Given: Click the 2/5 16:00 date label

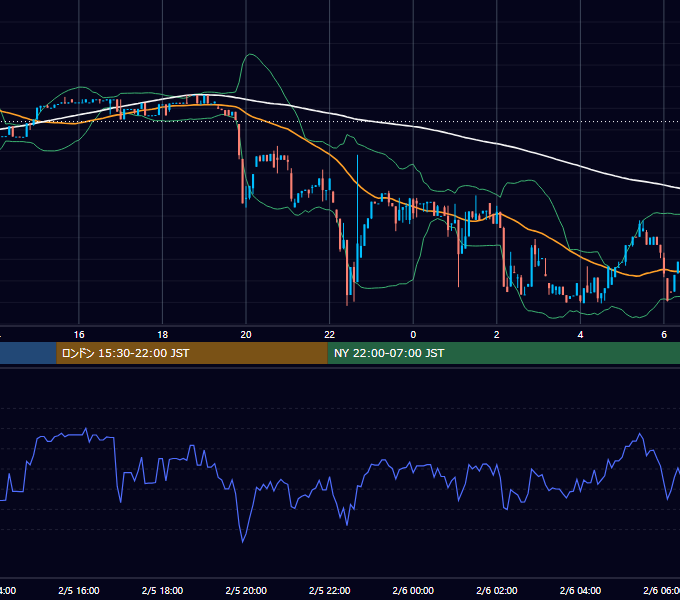Looking at the screenshot, I should point(79,590).
